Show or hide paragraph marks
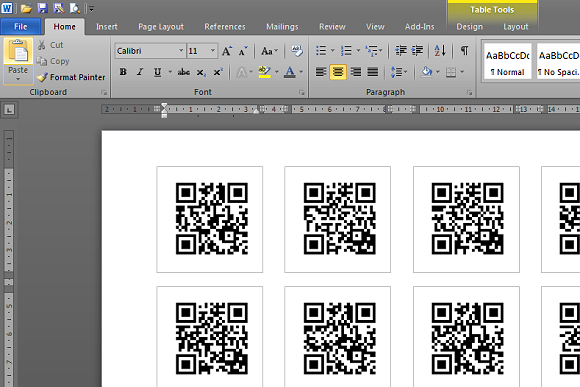This screenshot has height=387, width=580. (464, 51)
